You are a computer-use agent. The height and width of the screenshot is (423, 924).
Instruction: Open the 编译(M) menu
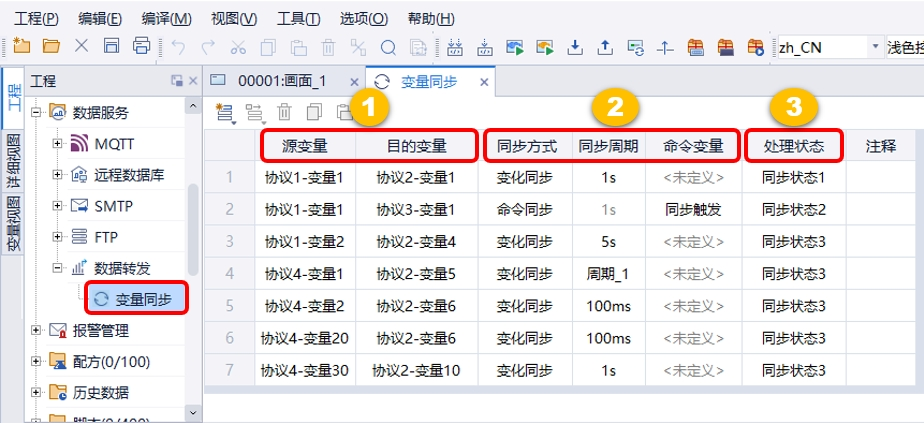pyautogui.click(x=167, y=19)
